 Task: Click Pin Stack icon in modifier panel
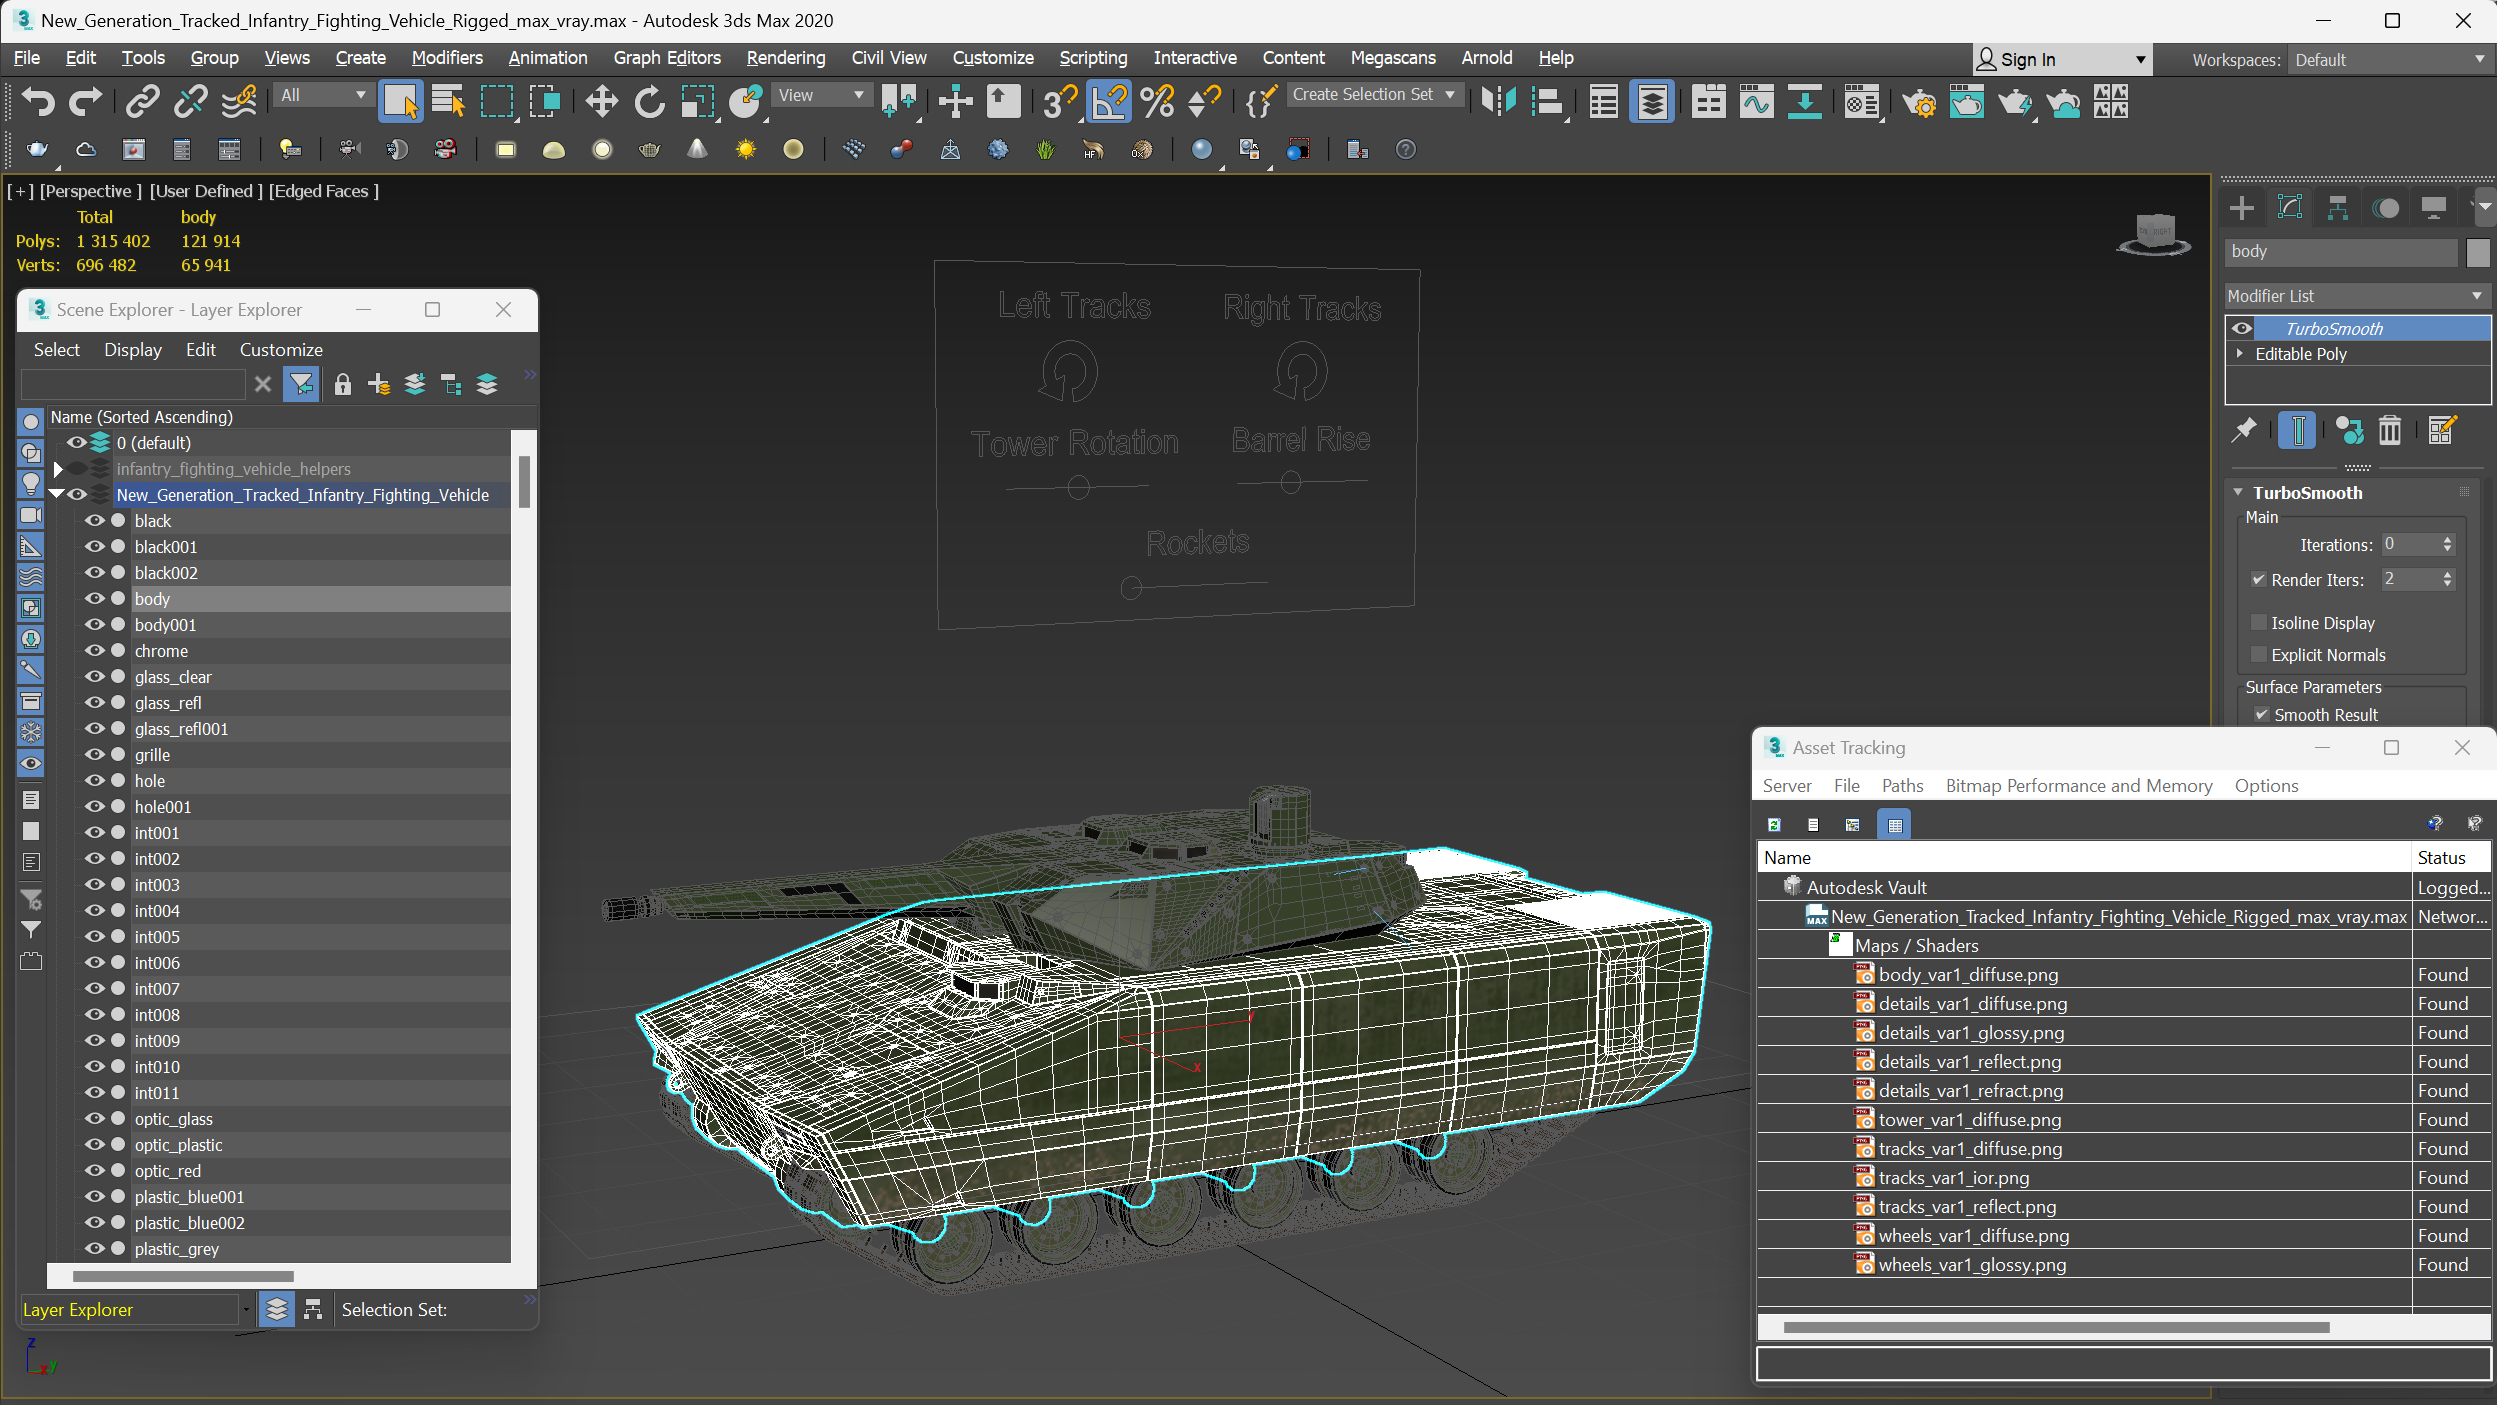2244,431
